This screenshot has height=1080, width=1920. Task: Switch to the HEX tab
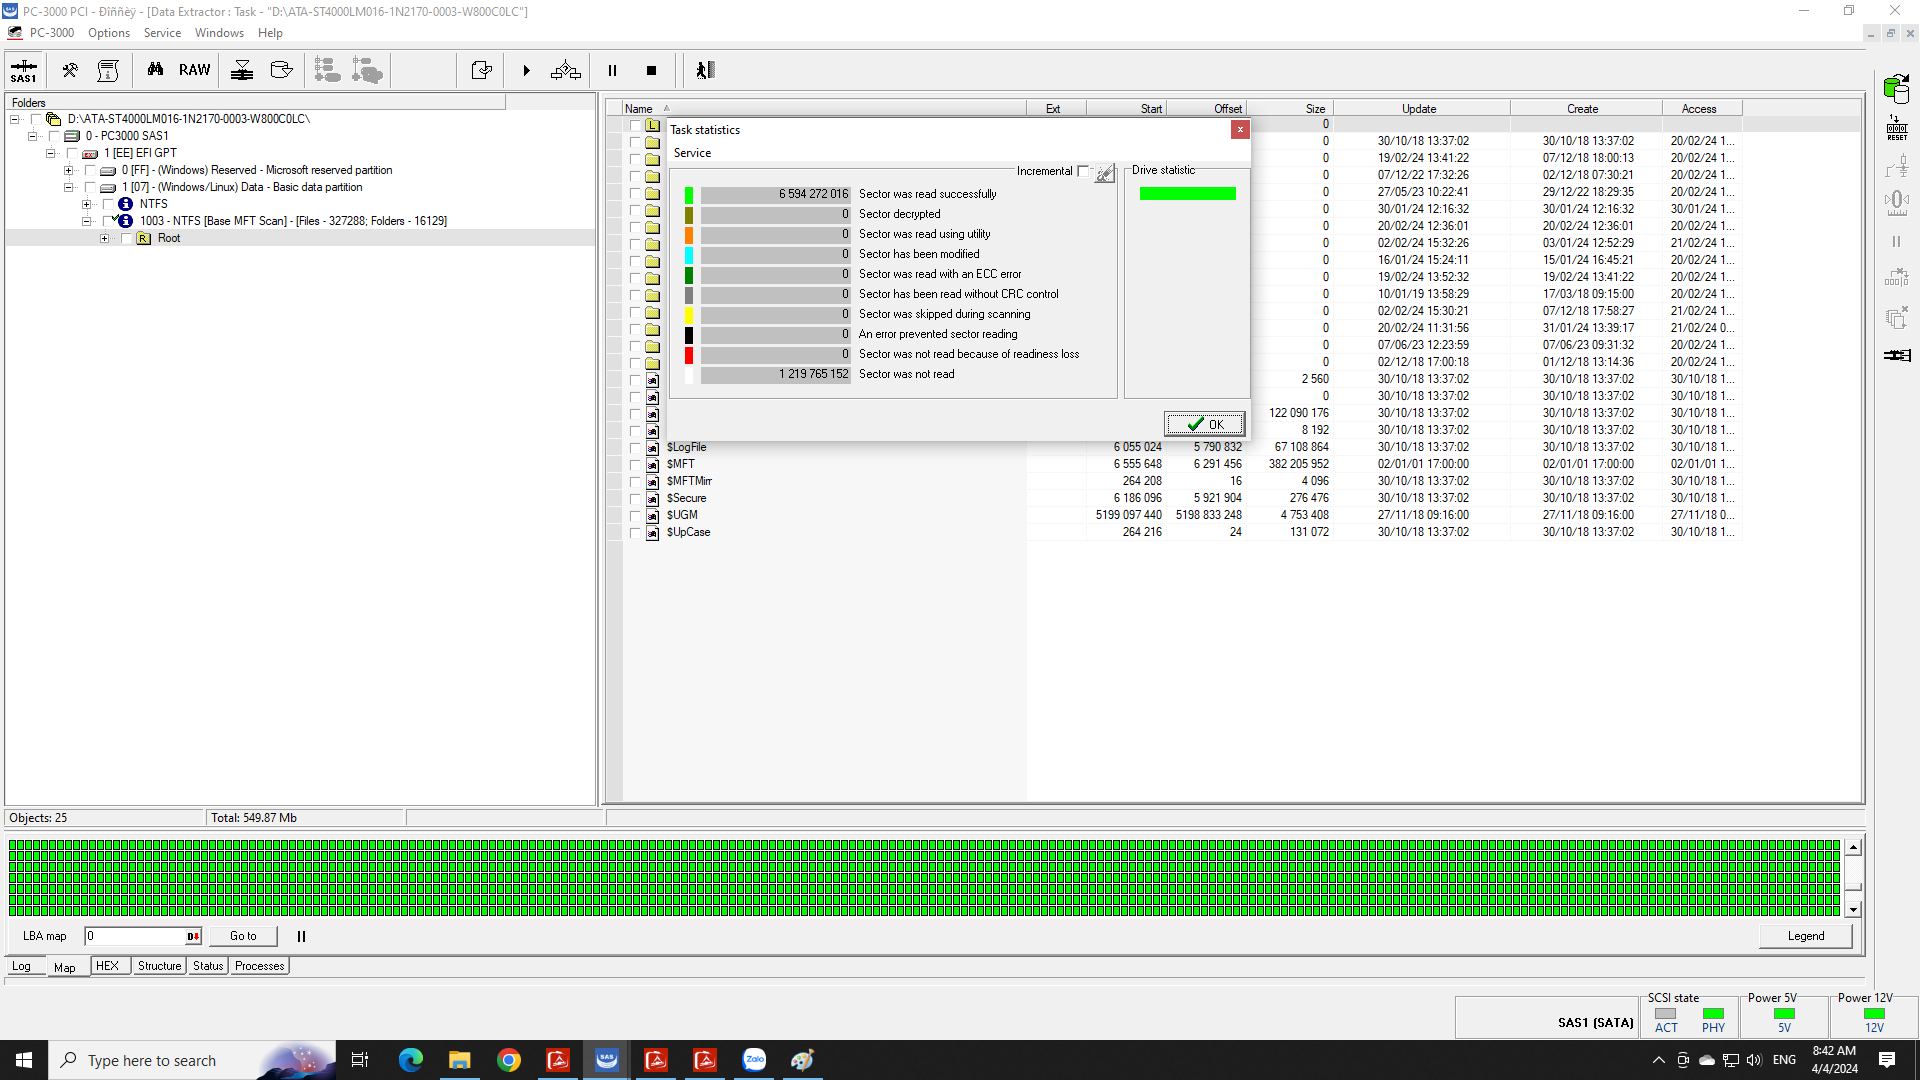coord(107,966)
